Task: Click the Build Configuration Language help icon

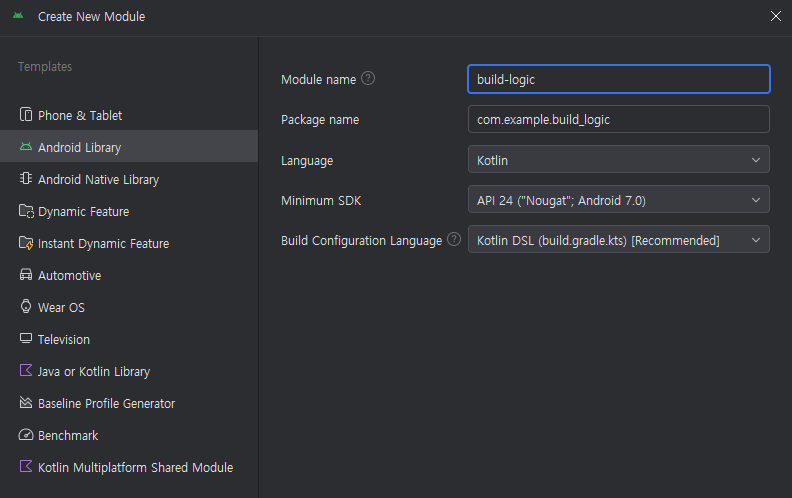Action: click(x=454, y=239)
